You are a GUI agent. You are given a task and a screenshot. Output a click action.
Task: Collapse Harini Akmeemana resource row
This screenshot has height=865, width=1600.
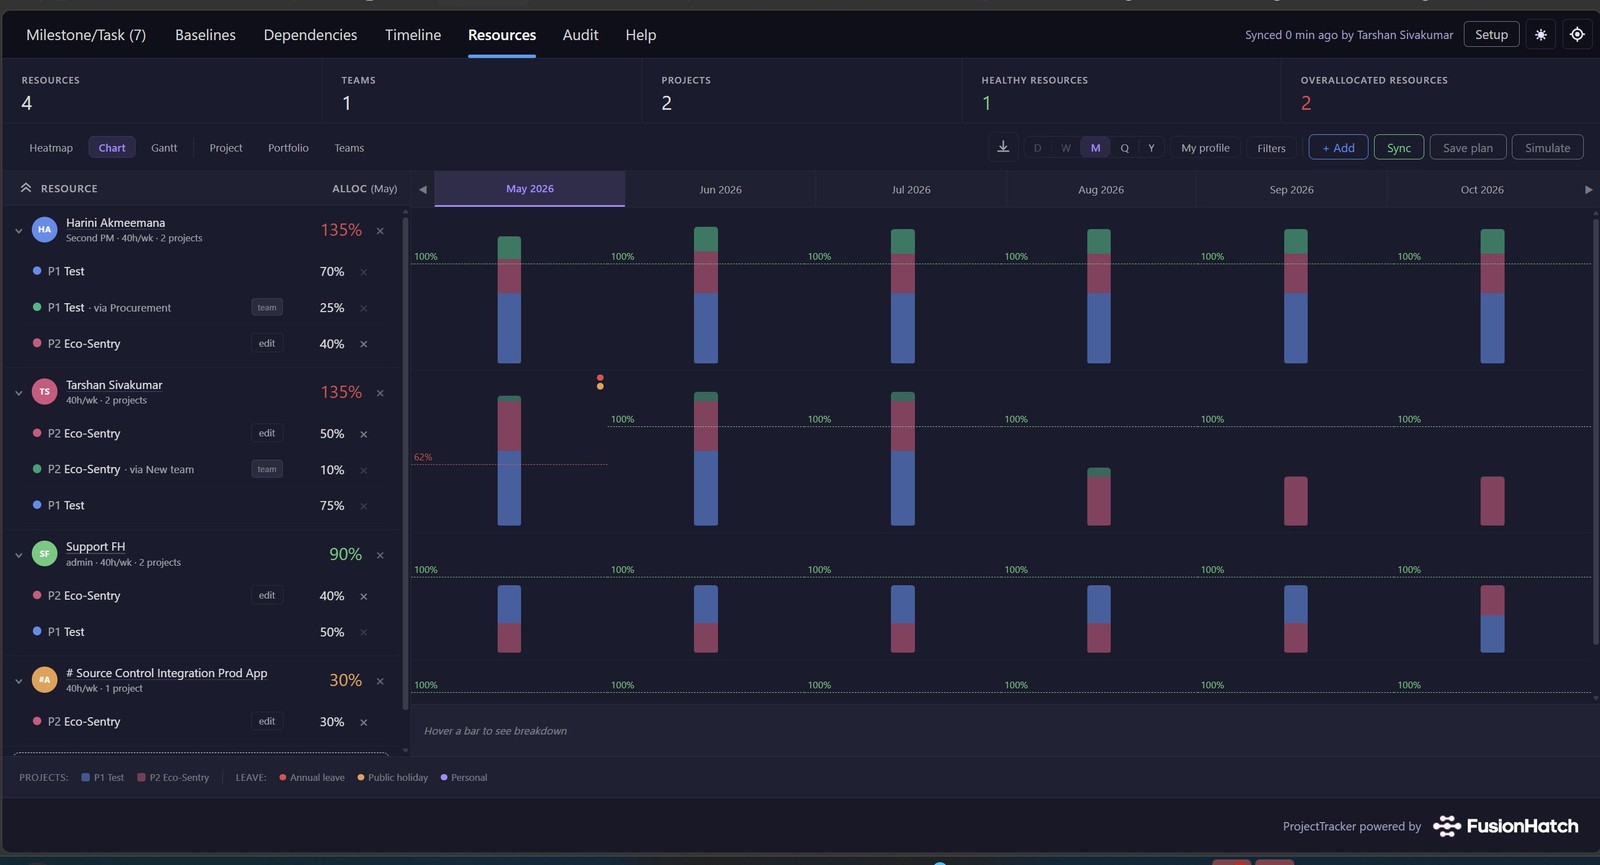pos(18,231)
